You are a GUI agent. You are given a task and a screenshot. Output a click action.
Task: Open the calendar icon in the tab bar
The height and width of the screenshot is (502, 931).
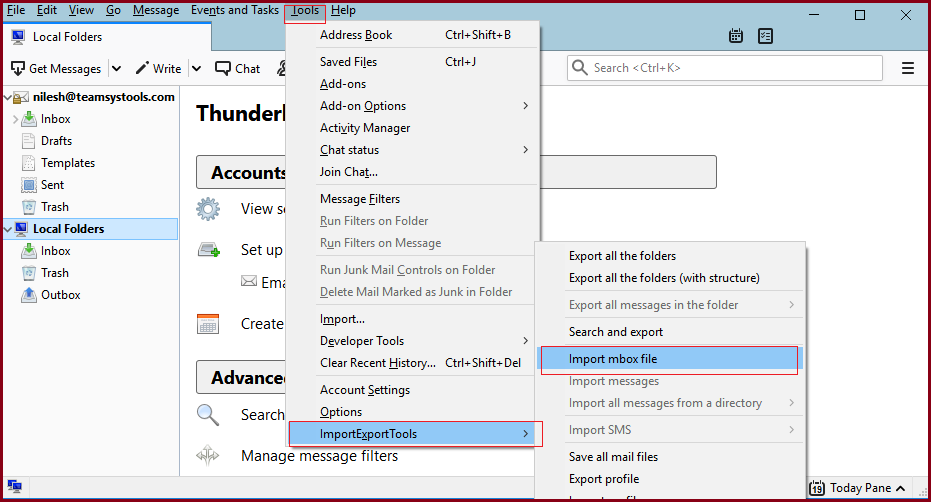tap(736, 36)
